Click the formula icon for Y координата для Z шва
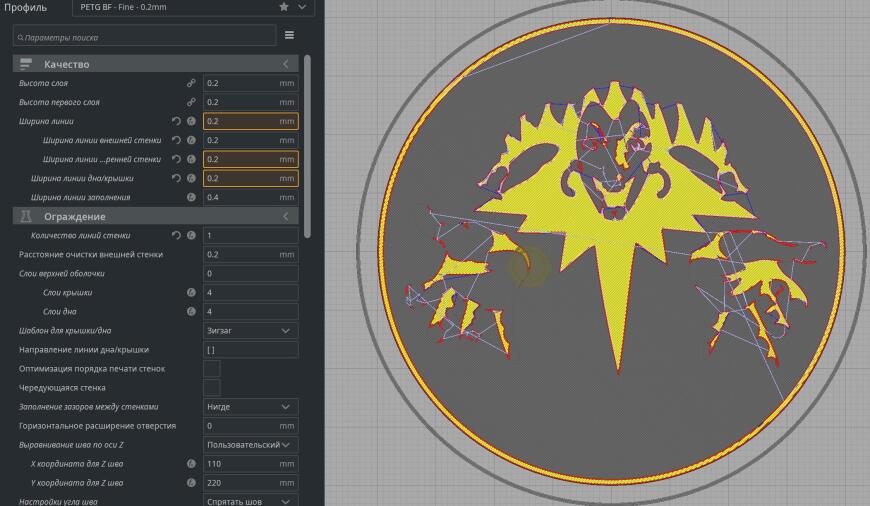Viewport: 870px width, 506px height. (x=191, y=483)
